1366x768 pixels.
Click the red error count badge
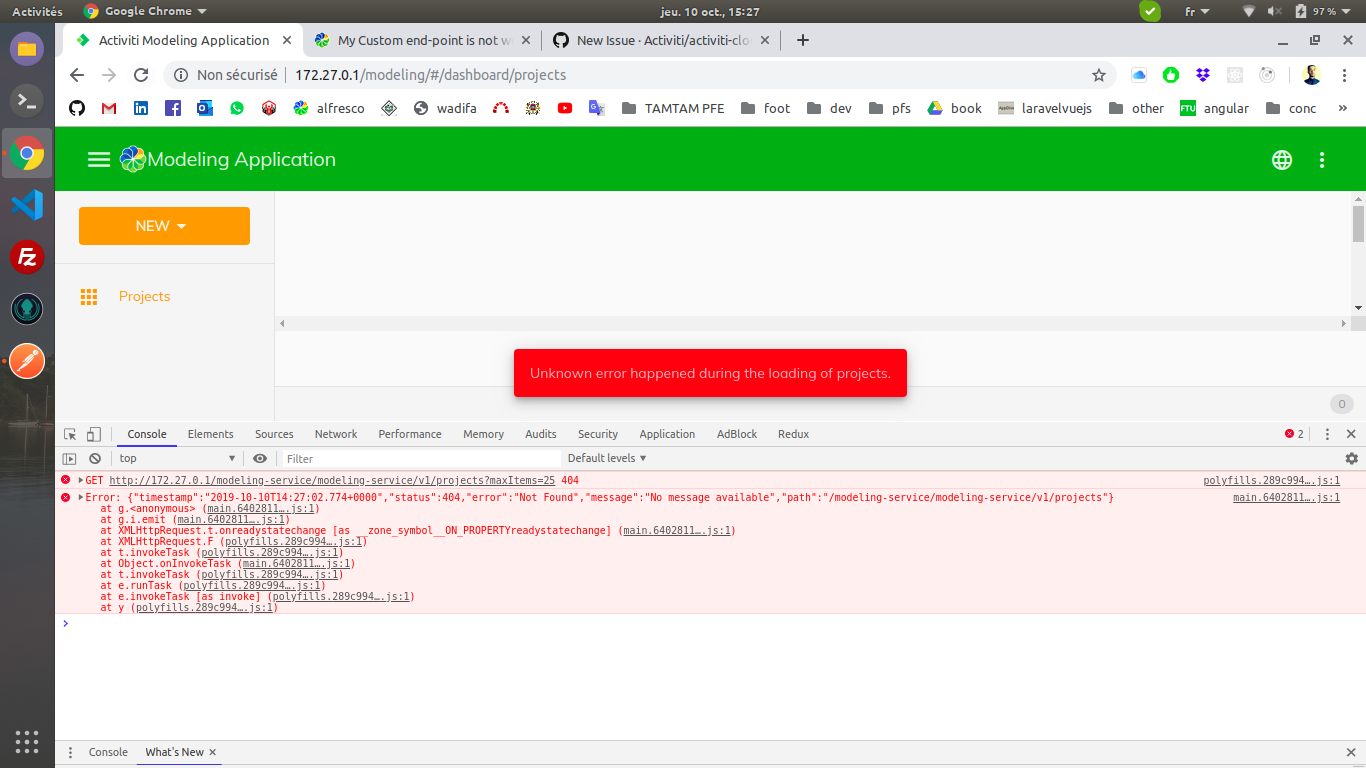click(x=1294, y=434)
